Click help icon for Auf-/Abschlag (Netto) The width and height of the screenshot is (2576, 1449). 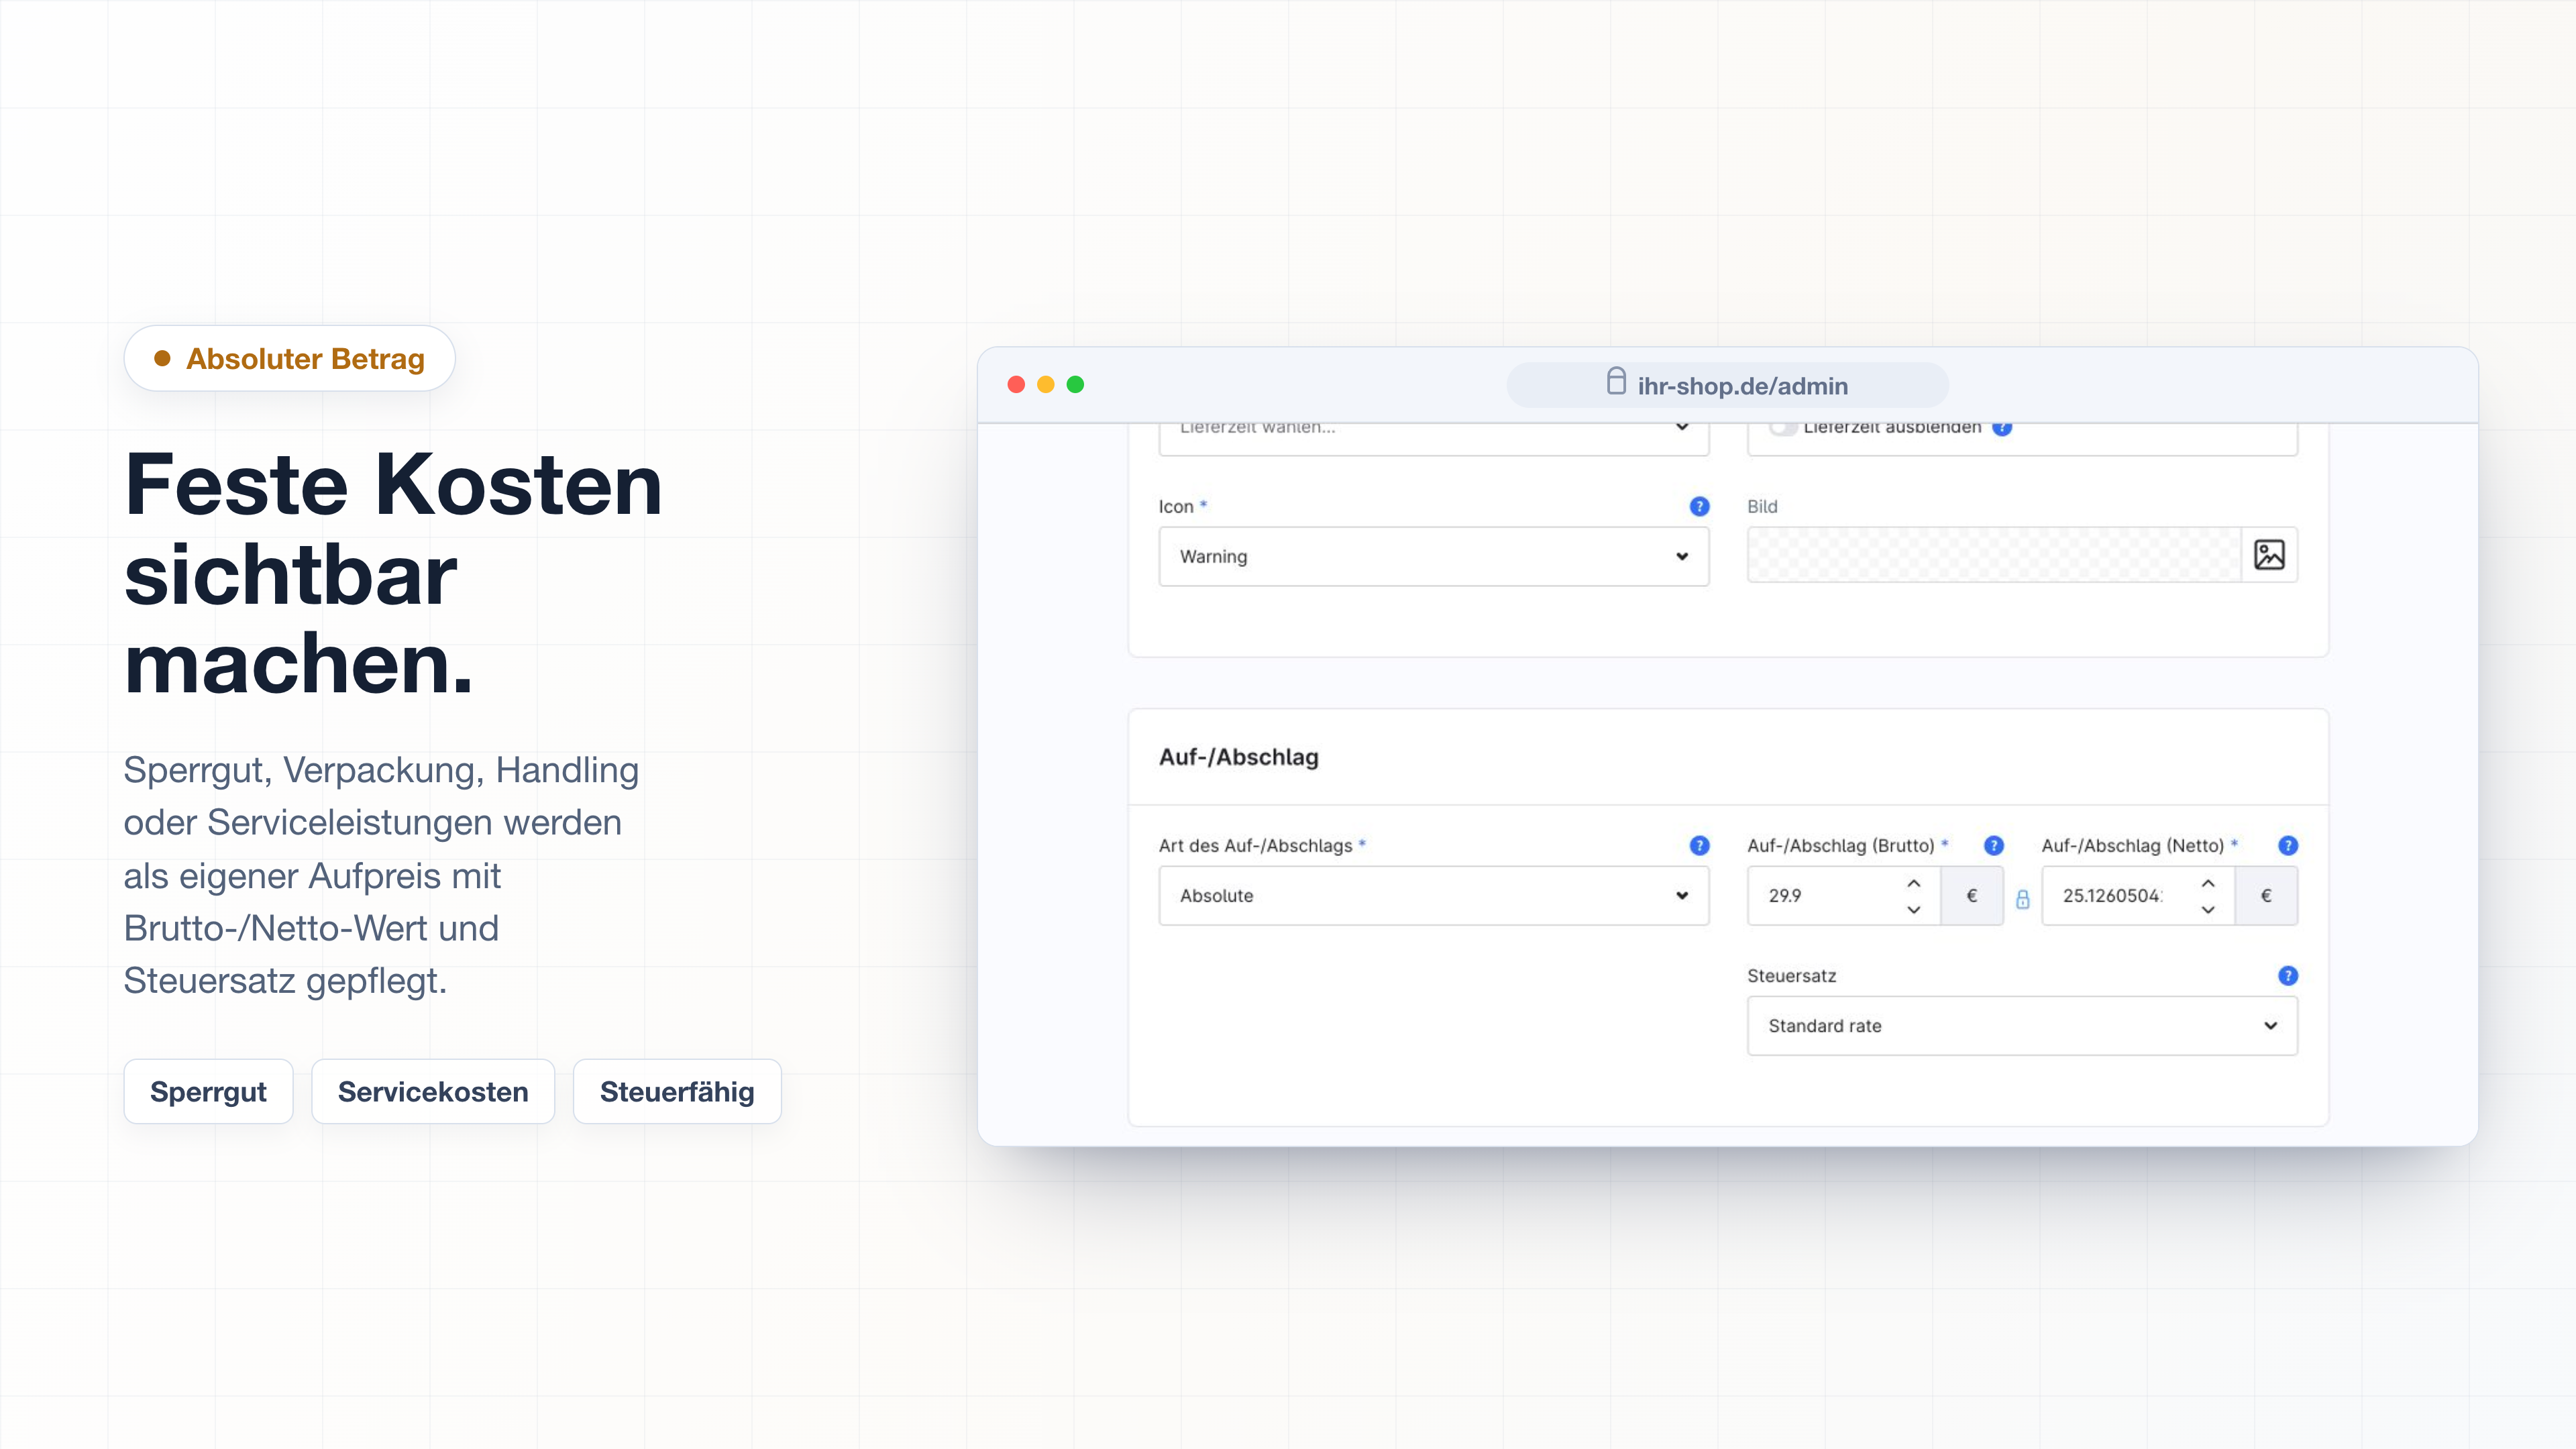click(2287, 845)
